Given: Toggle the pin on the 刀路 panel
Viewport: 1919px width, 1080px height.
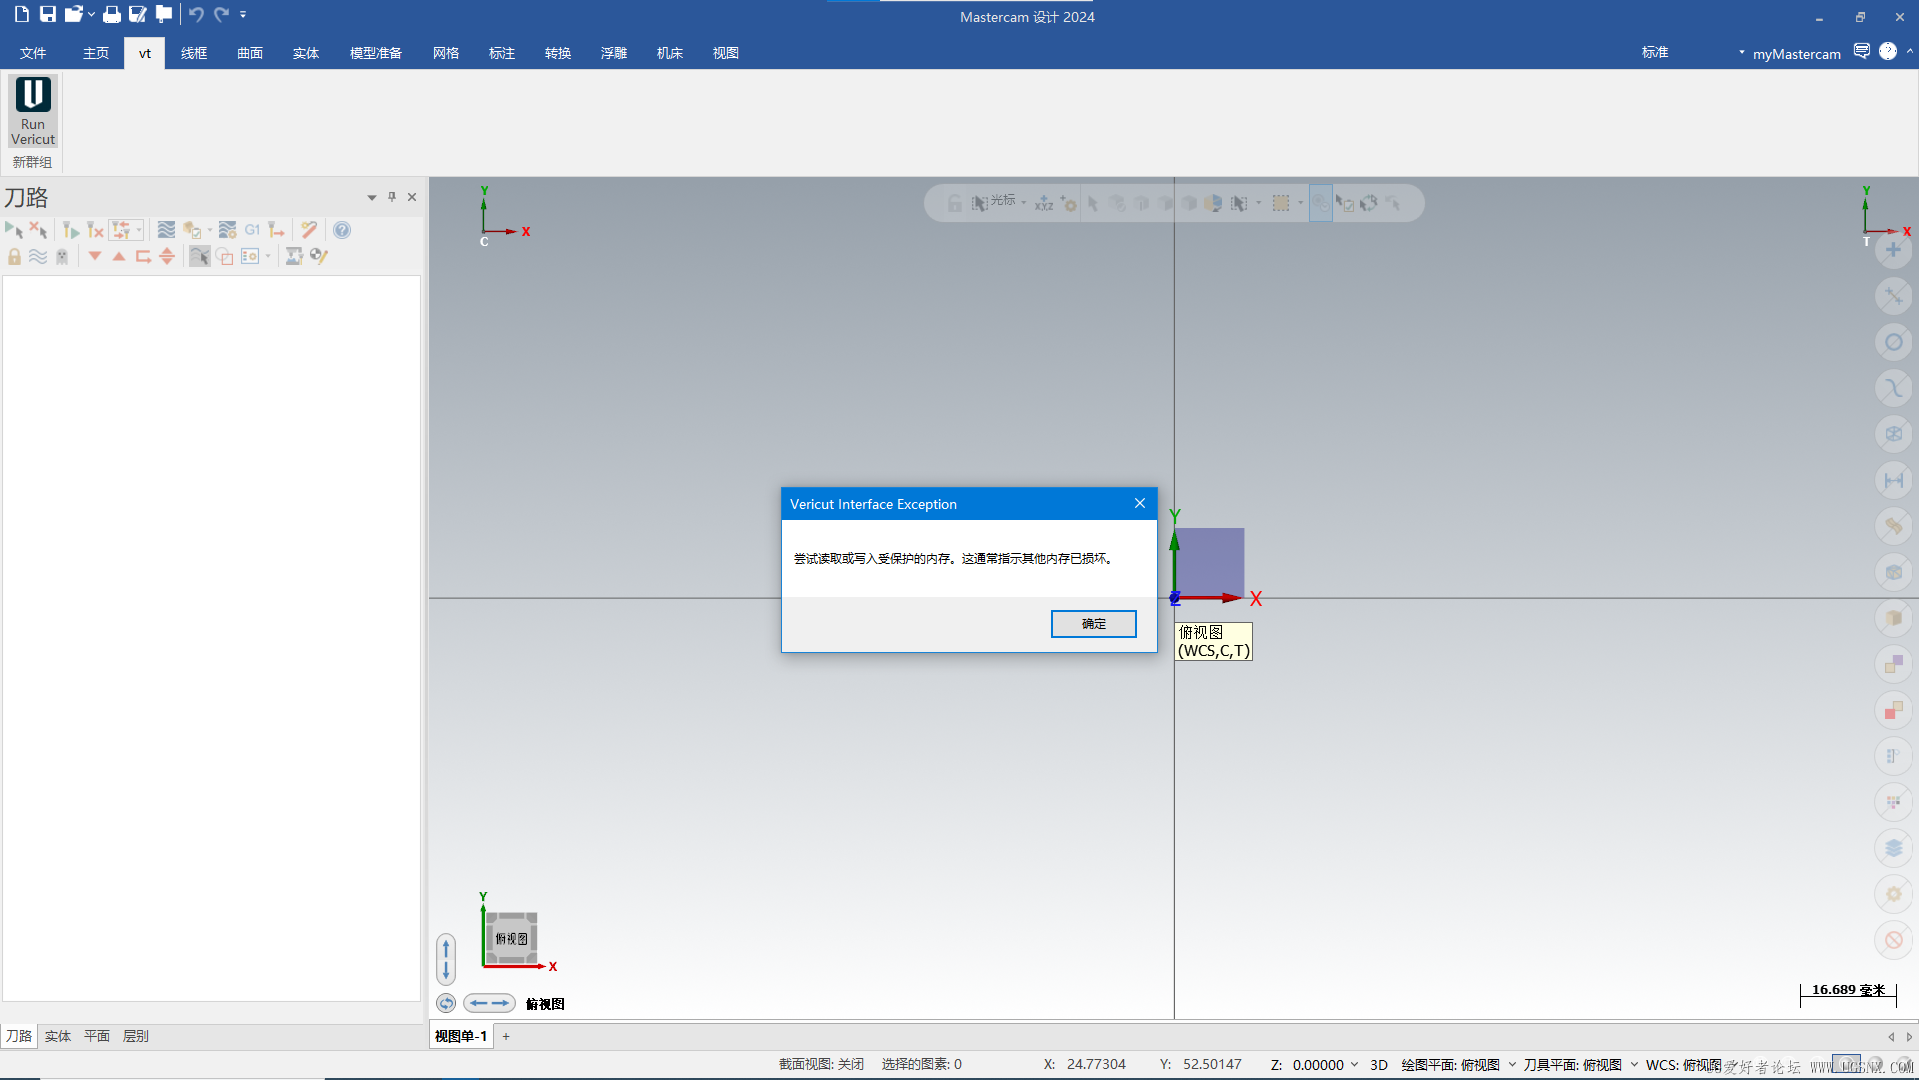Looking at the screenshot, I should pyautogui.click(x=392, y=197).
